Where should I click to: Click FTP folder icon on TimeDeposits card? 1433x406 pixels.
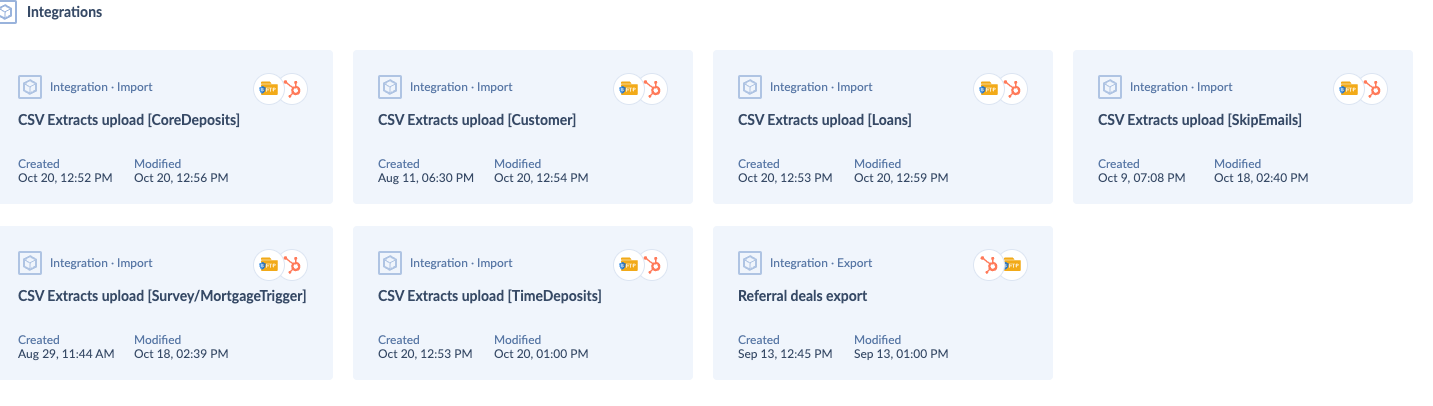pyautogui.click(x=629, y=265)
